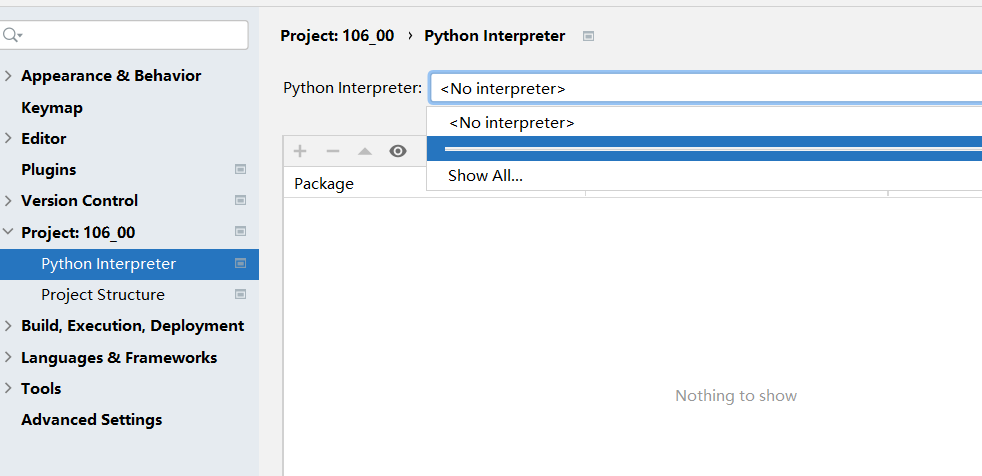The width and height of the screenshot is (982, 476).
Task: Click the project-level icon beside Version Control
Action: [240, 200]
